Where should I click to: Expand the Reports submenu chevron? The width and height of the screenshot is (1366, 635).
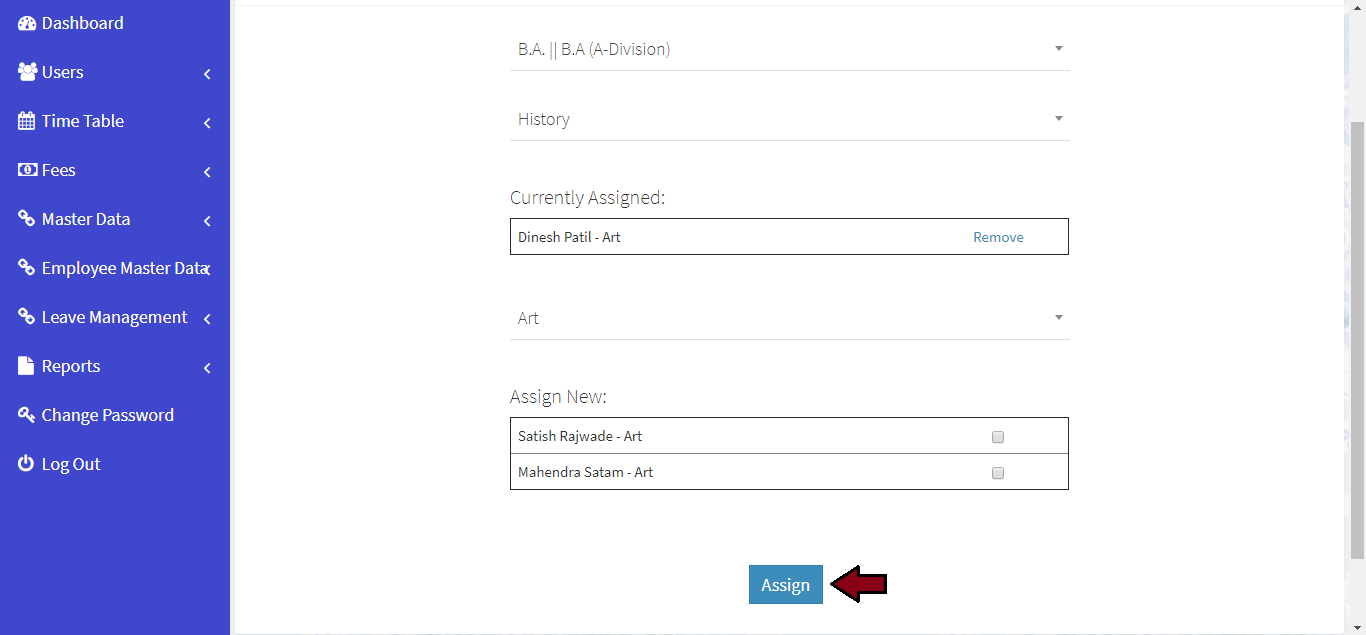click(207, 368)
